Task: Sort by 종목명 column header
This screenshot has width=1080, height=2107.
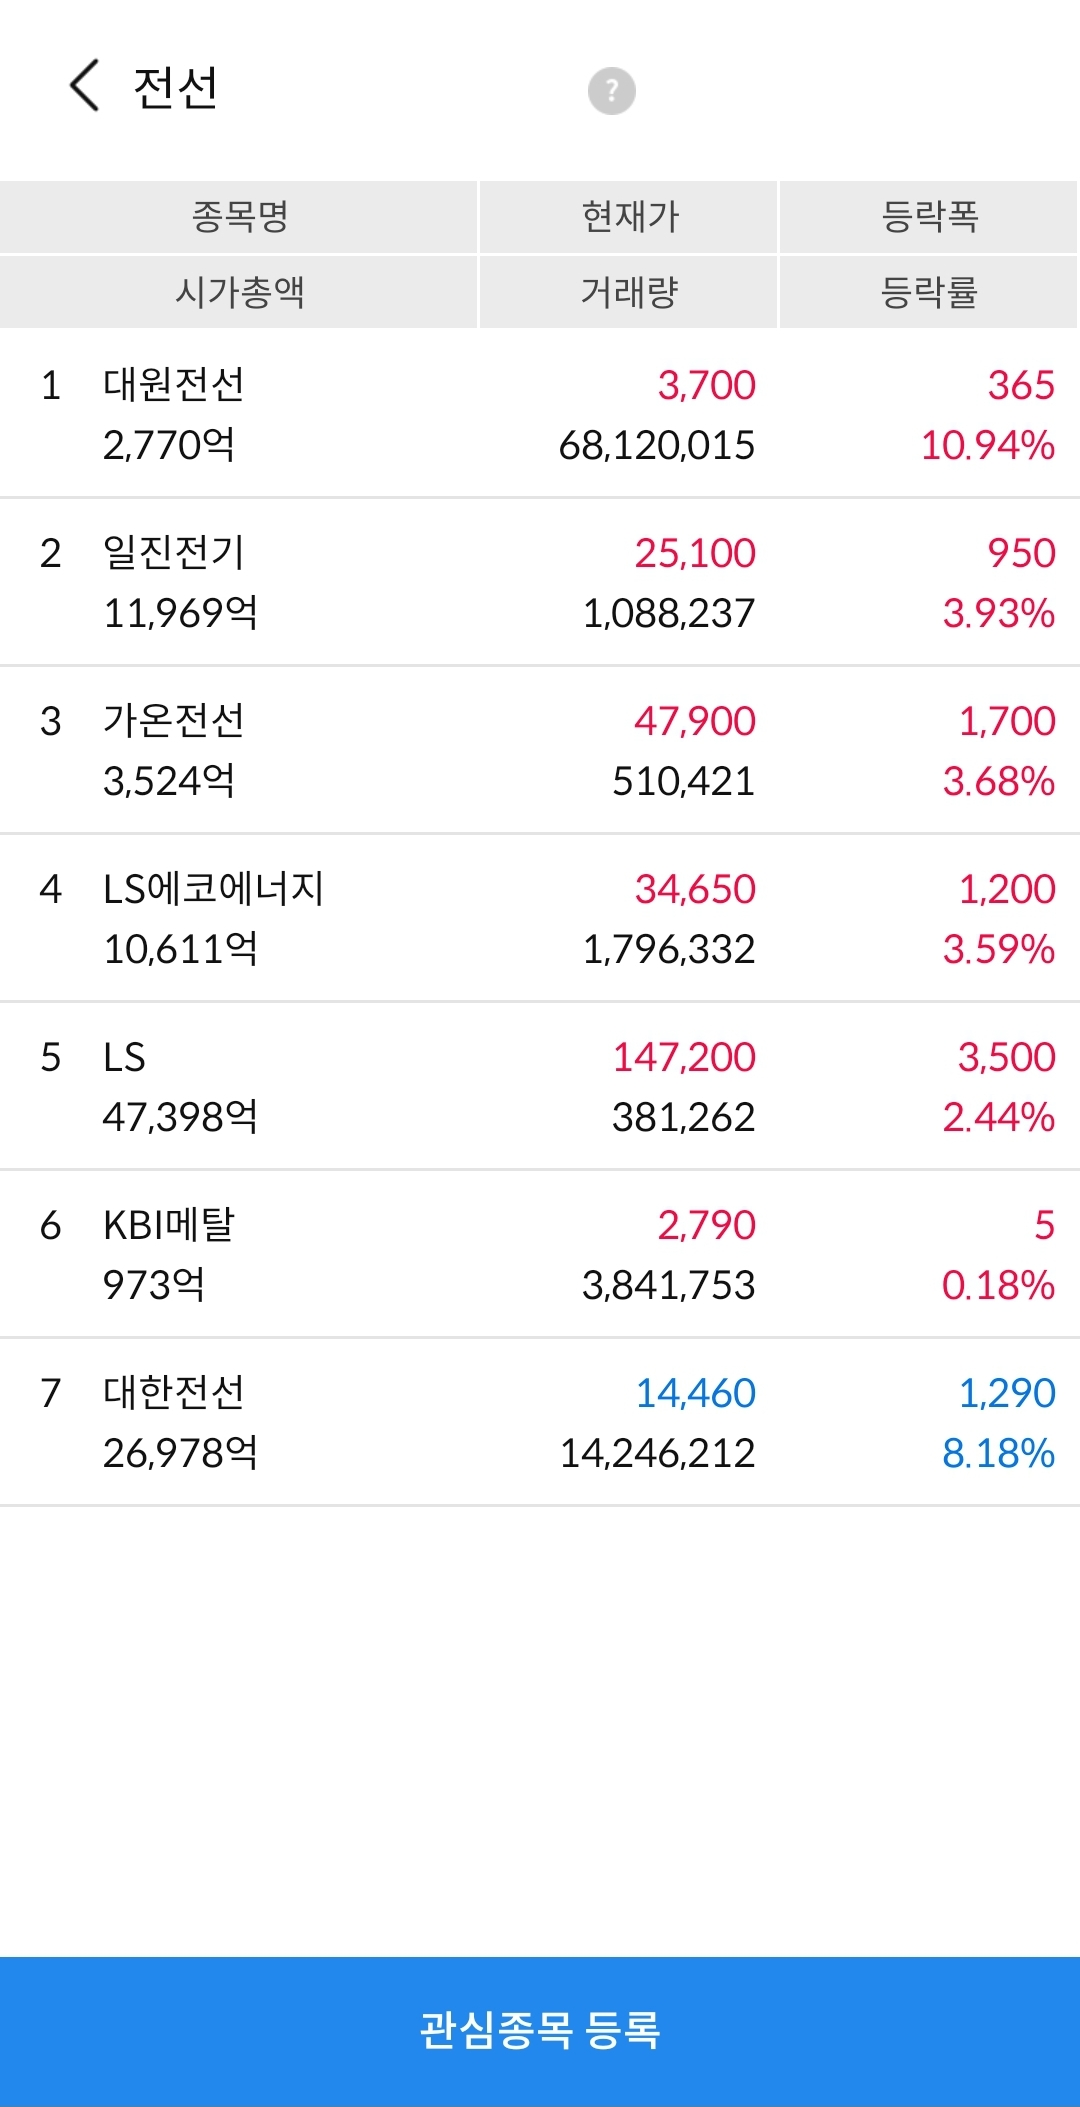Action: [x=239, y=217]
